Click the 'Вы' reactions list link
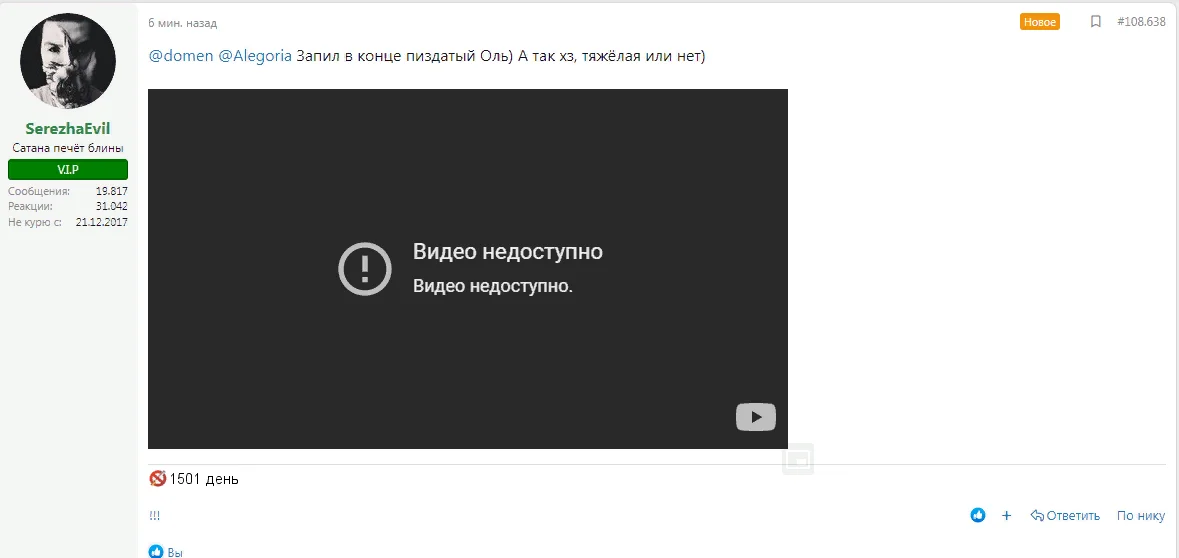This screenshot has width=1179, height=558. click(x=175, y=552)
